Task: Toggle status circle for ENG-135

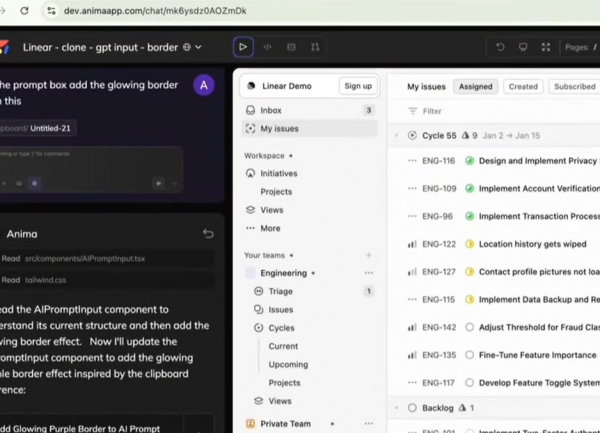Action: [470, 355]
